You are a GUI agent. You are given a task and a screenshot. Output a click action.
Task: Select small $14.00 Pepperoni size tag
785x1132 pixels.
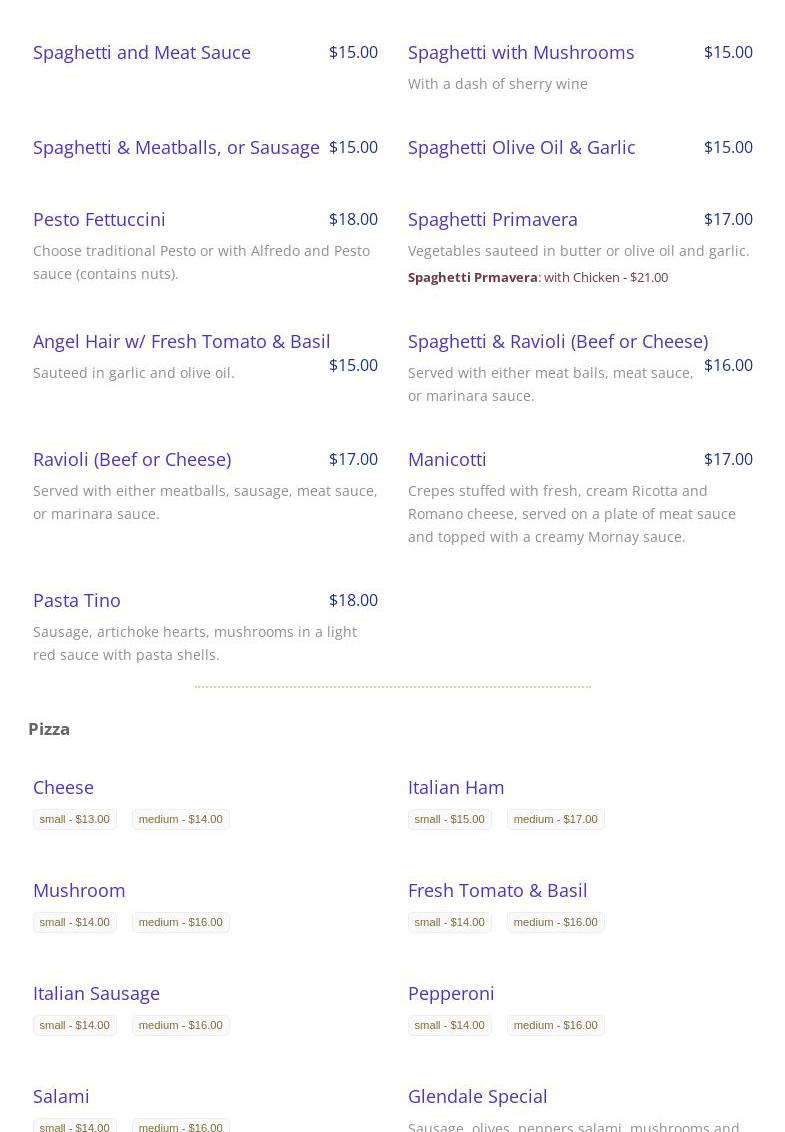[x=450, y=1025]
